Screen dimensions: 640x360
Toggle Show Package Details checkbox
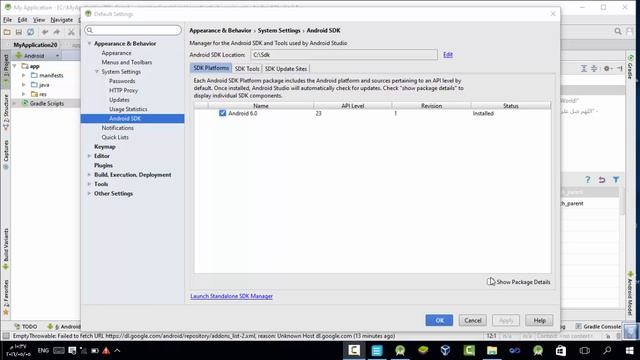[x=491, y=282]
